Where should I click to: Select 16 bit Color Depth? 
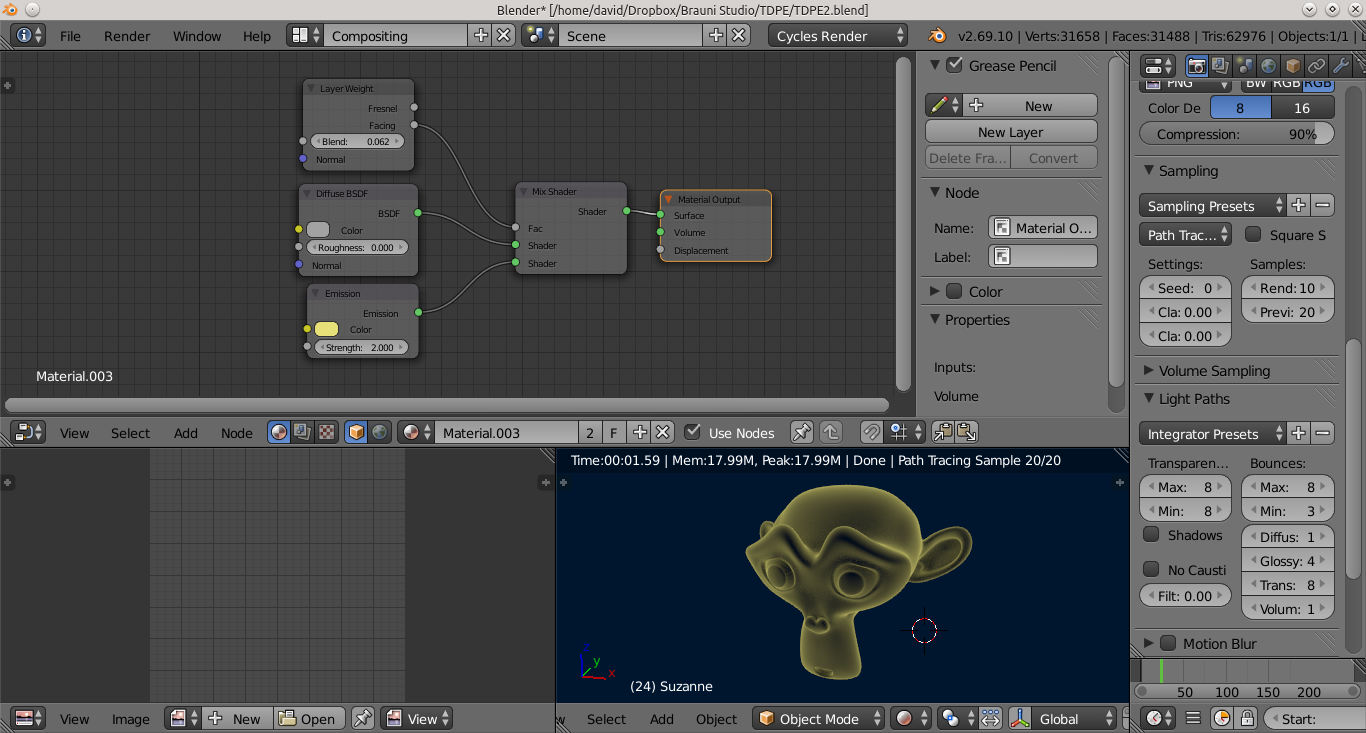pyautogui.click(x=1302, y=108)
